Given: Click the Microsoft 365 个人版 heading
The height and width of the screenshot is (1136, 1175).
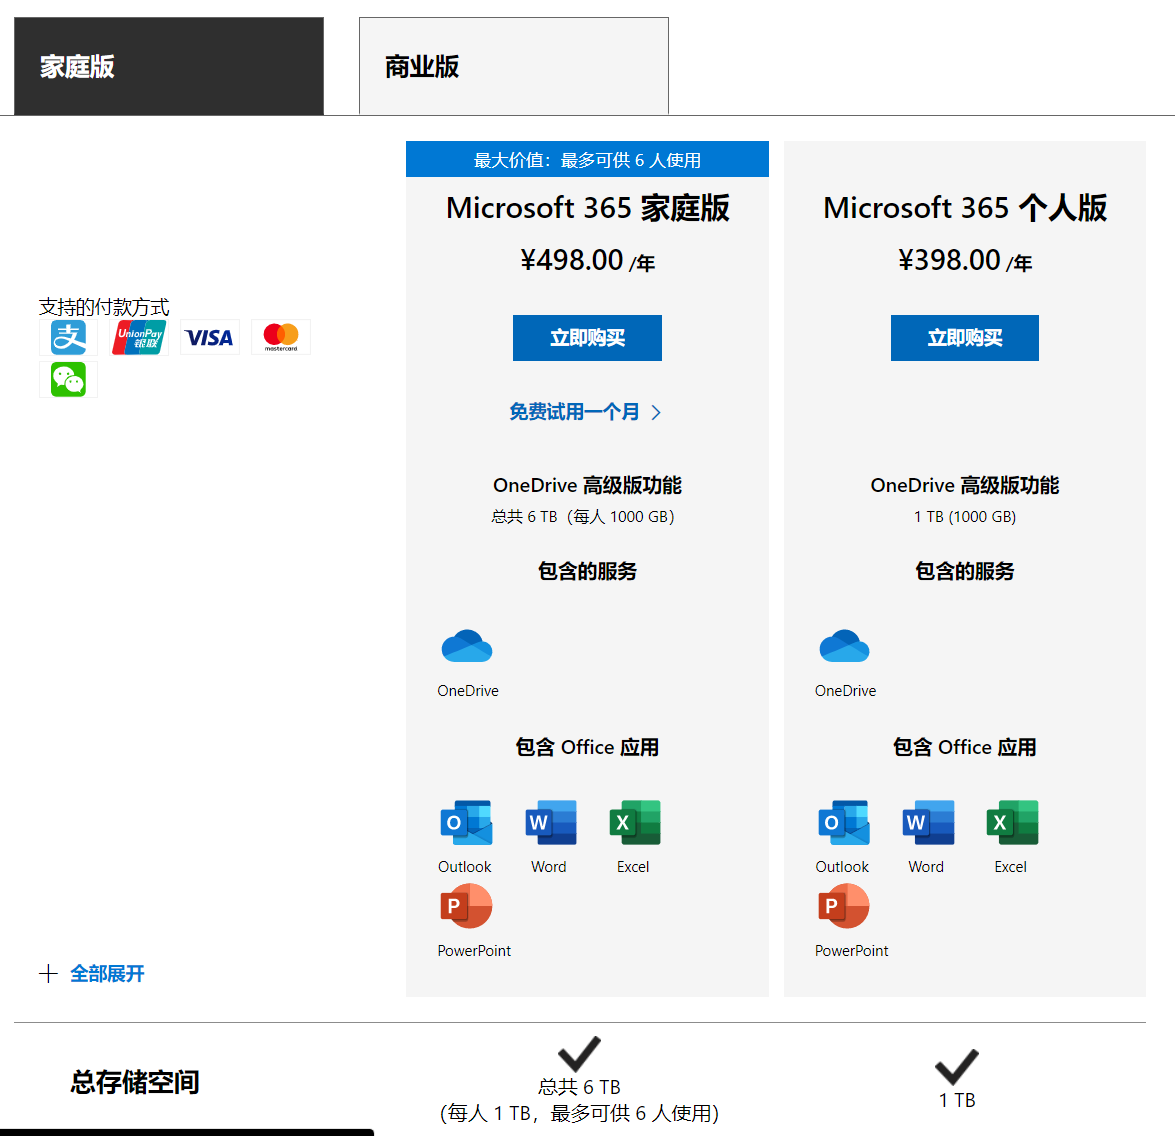Looking at the screenshot, I should [965, 208].
